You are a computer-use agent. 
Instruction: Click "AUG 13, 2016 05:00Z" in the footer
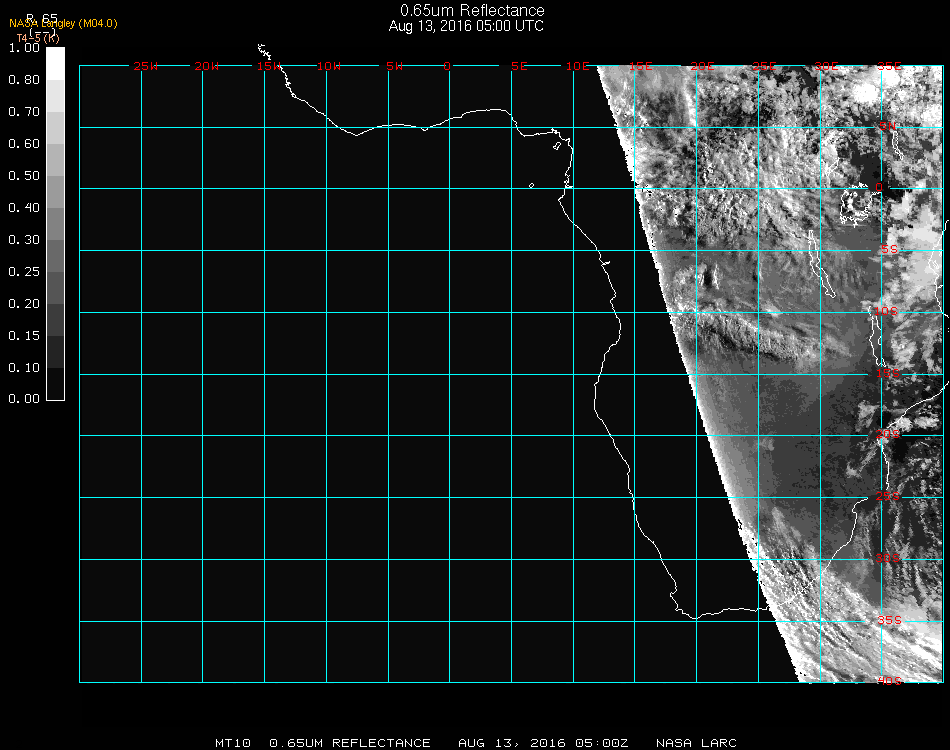pos(543,743)
